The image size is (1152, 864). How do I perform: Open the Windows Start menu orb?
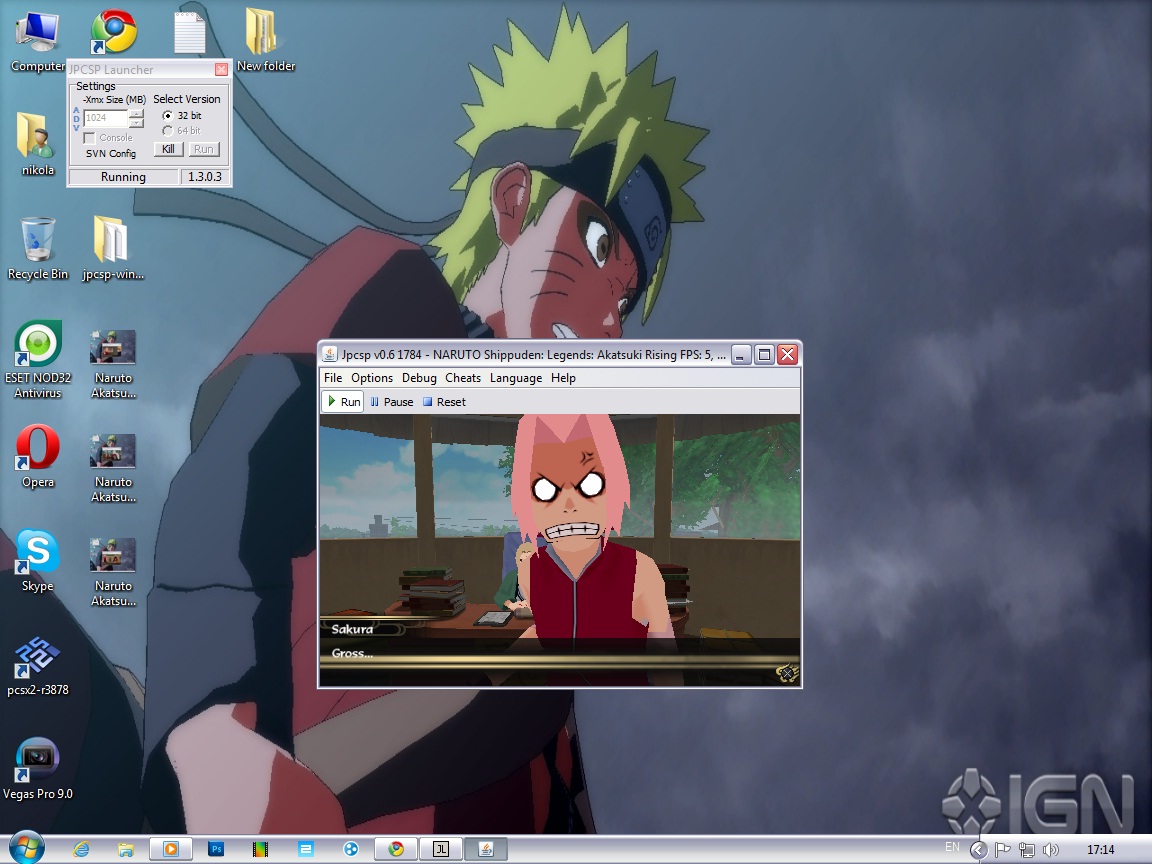point(26,849)
